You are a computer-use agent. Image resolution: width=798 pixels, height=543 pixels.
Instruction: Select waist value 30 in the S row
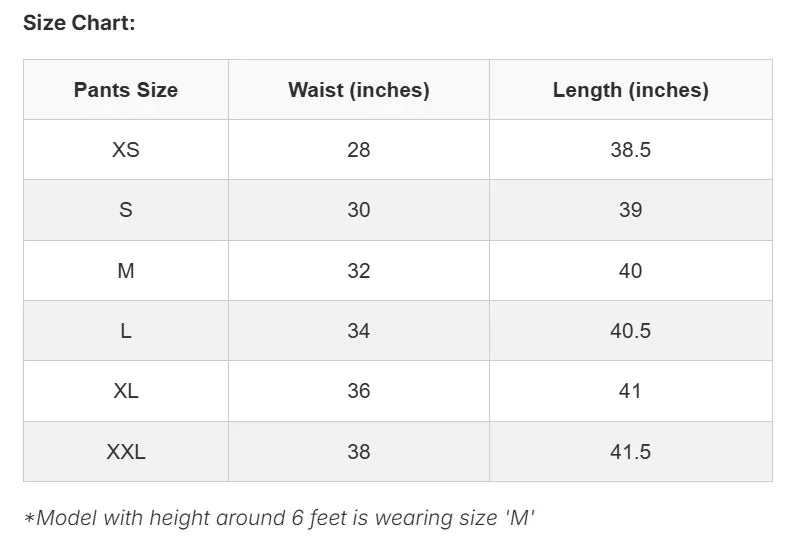[x=359, y=210]
